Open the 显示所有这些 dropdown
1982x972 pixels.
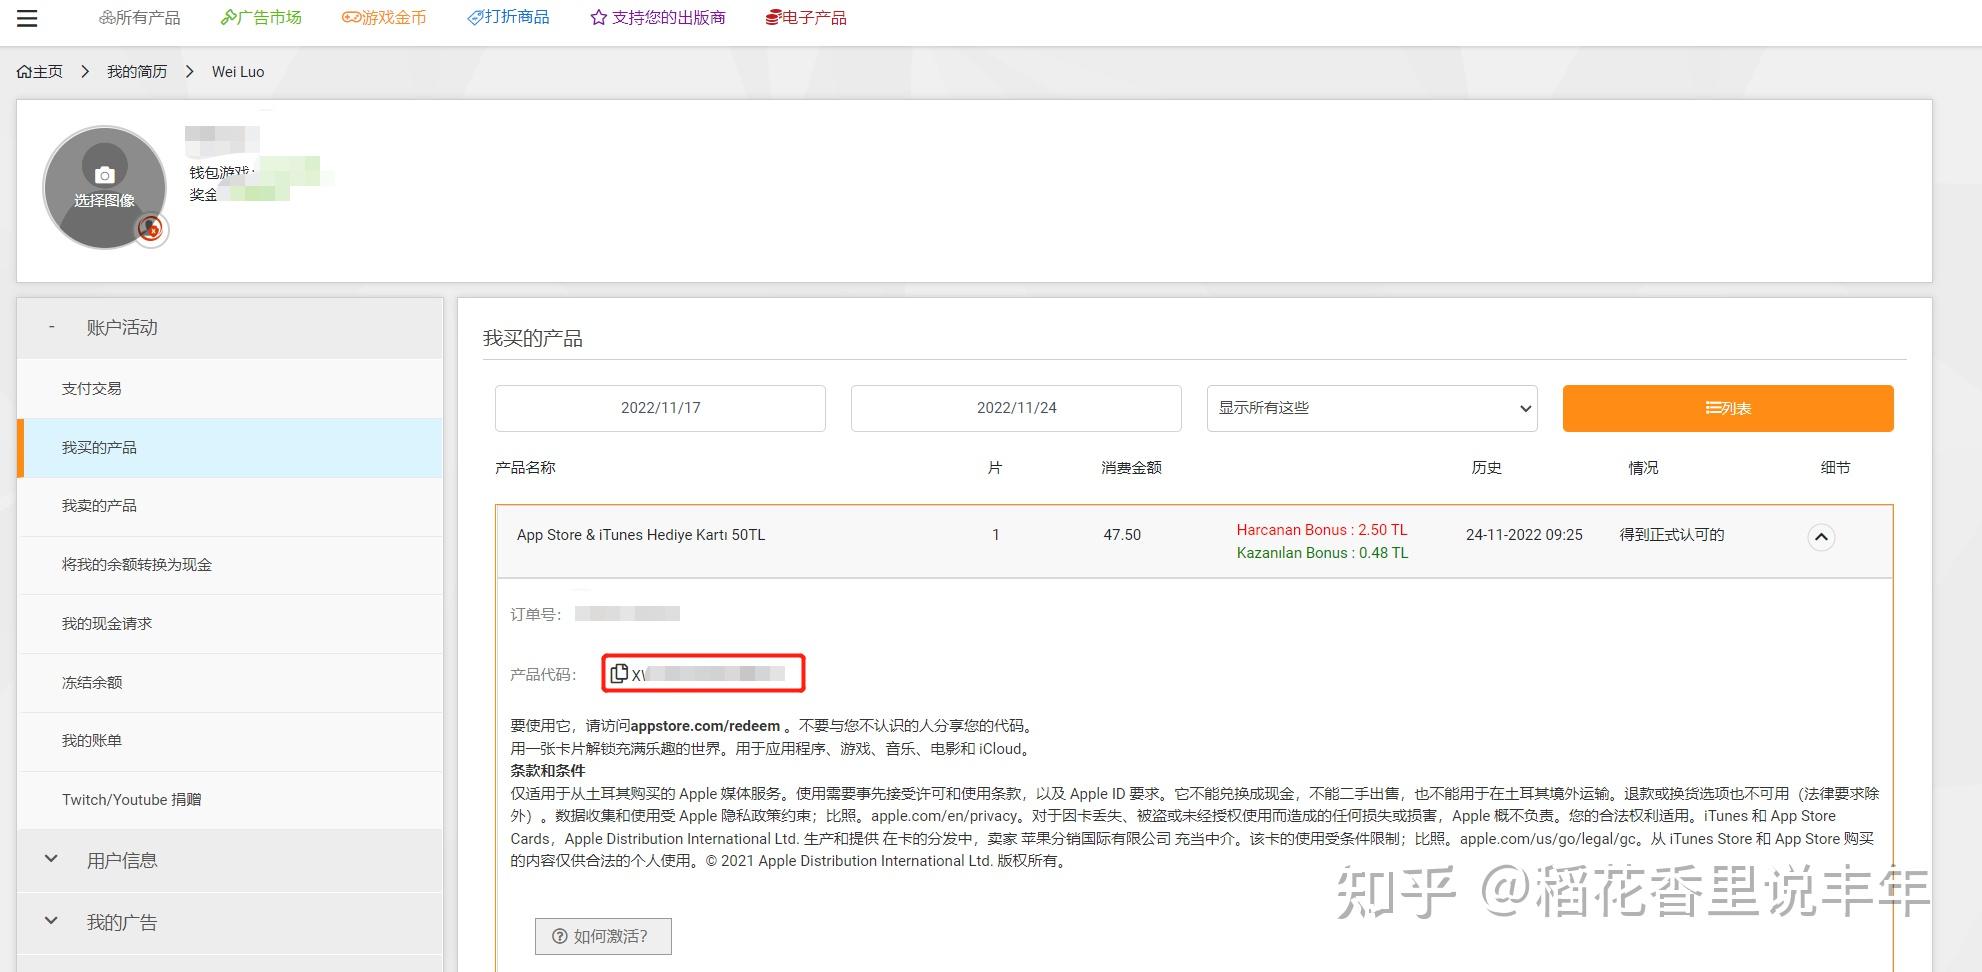pyautogui.click(x=1372, y=408)
